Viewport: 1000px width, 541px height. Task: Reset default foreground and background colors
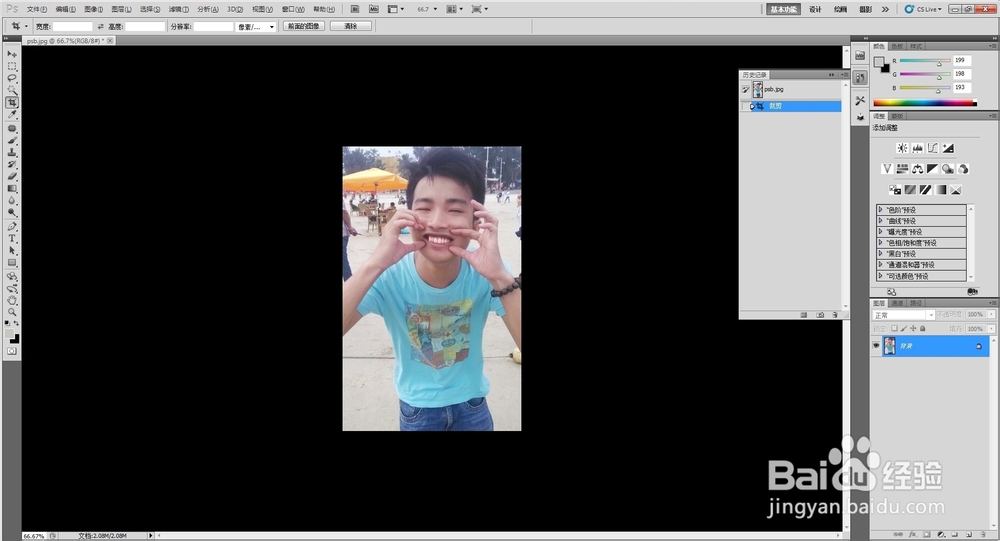8,323
